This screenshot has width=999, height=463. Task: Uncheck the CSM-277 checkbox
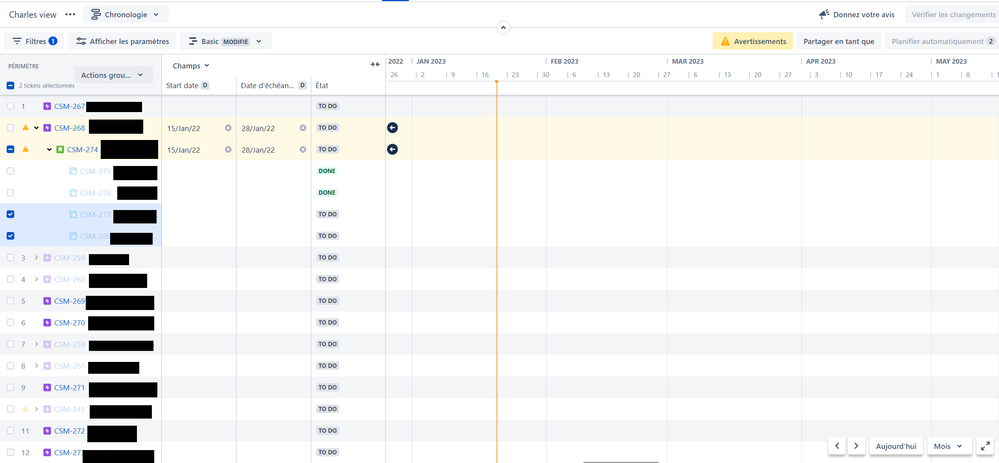pyautogui.click(x=10, y=215)
